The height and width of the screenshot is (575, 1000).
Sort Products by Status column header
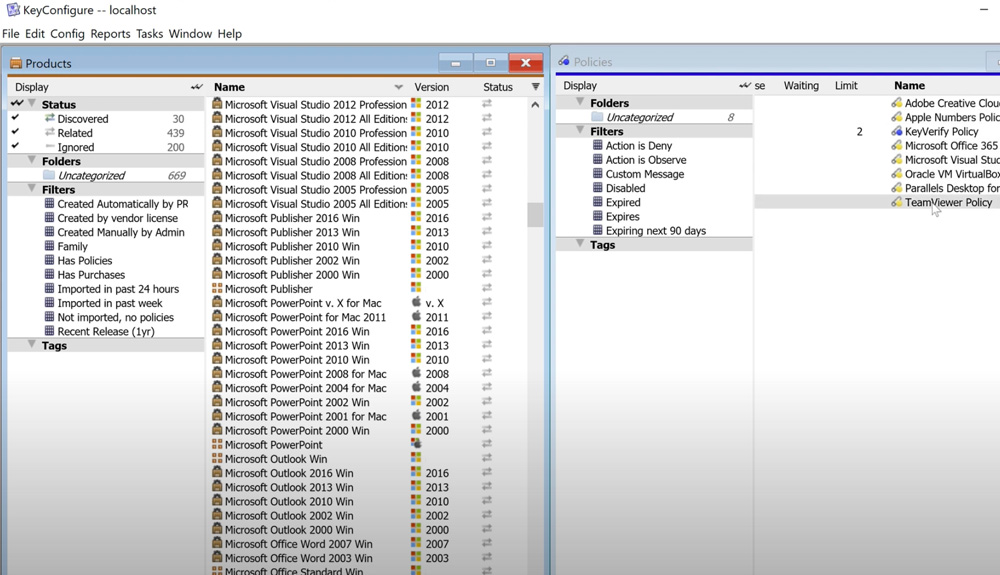[498, 87]
